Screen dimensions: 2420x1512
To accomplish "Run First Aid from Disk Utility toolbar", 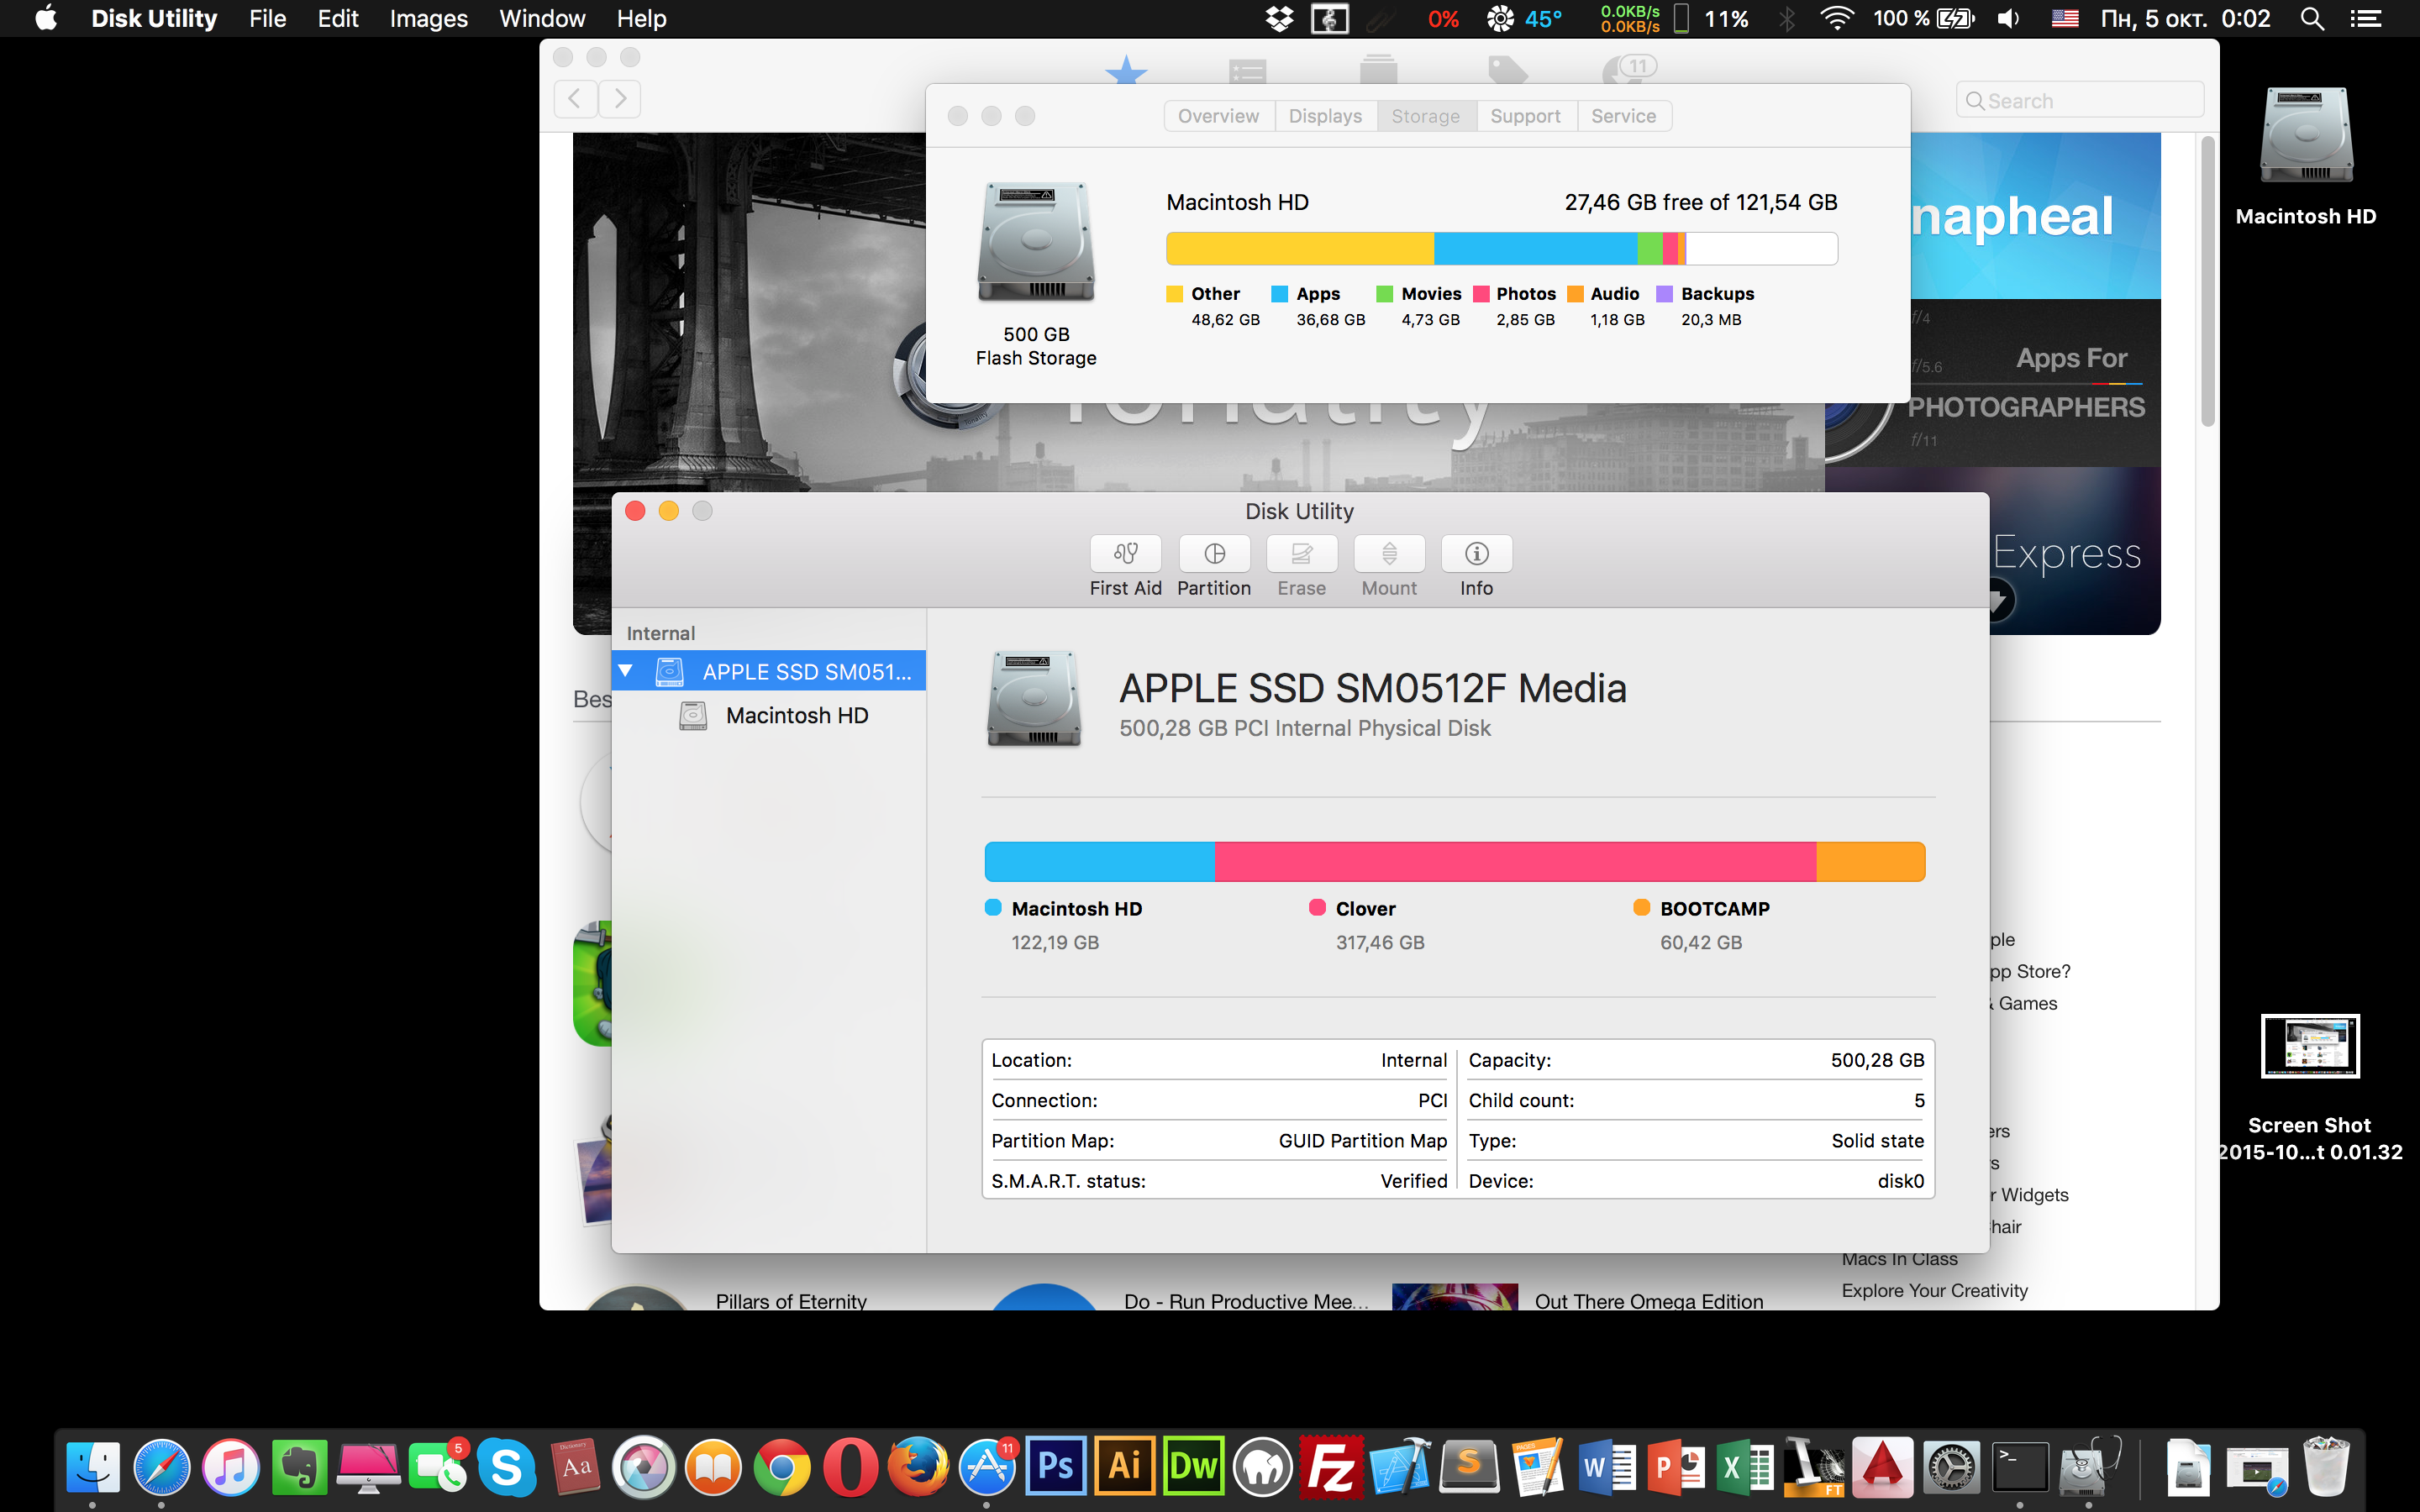I will (1125, 566).
